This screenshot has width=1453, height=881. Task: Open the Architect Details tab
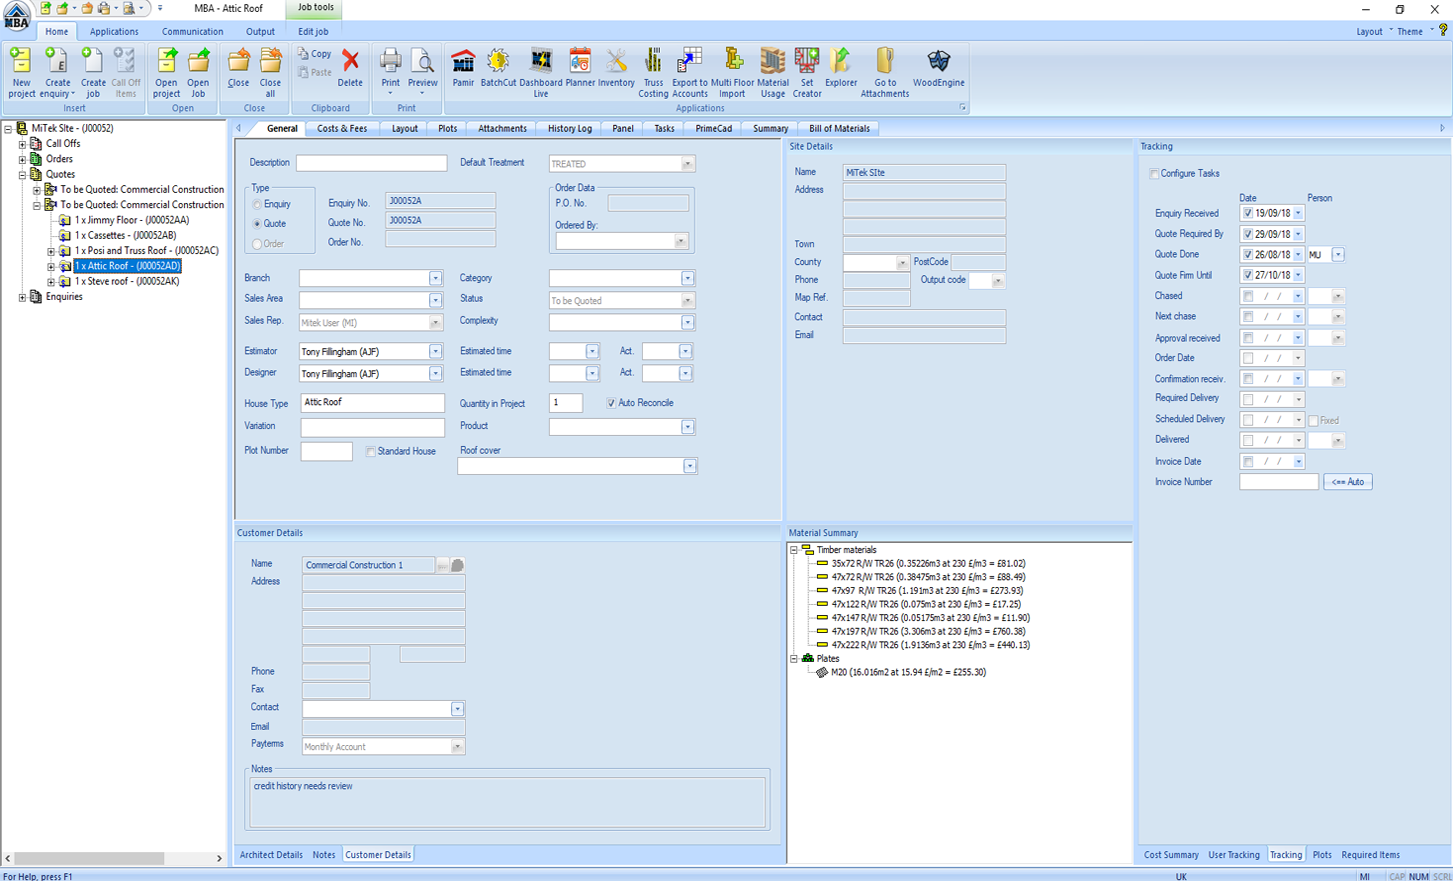click(271, 855)
